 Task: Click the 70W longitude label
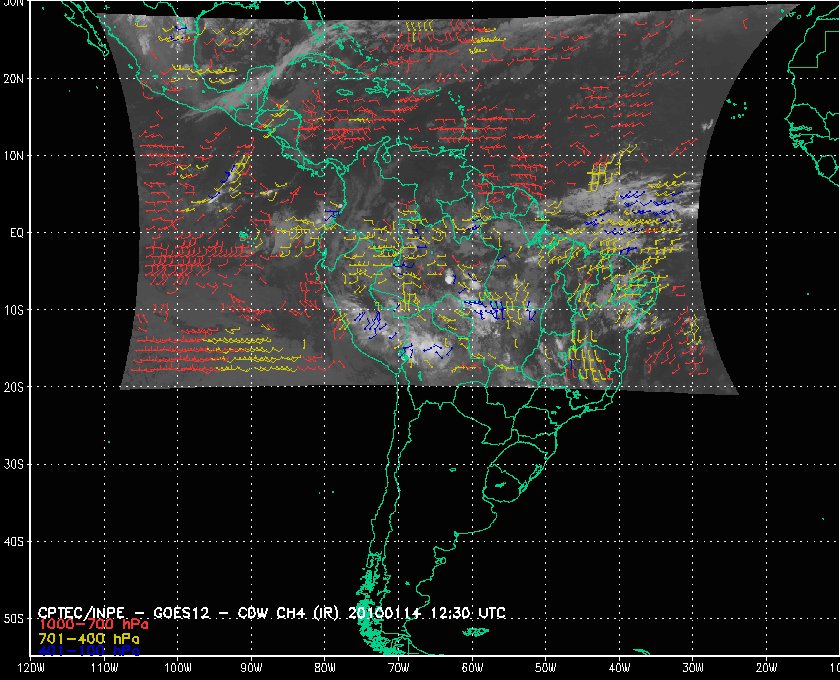(x=399, y=667)
